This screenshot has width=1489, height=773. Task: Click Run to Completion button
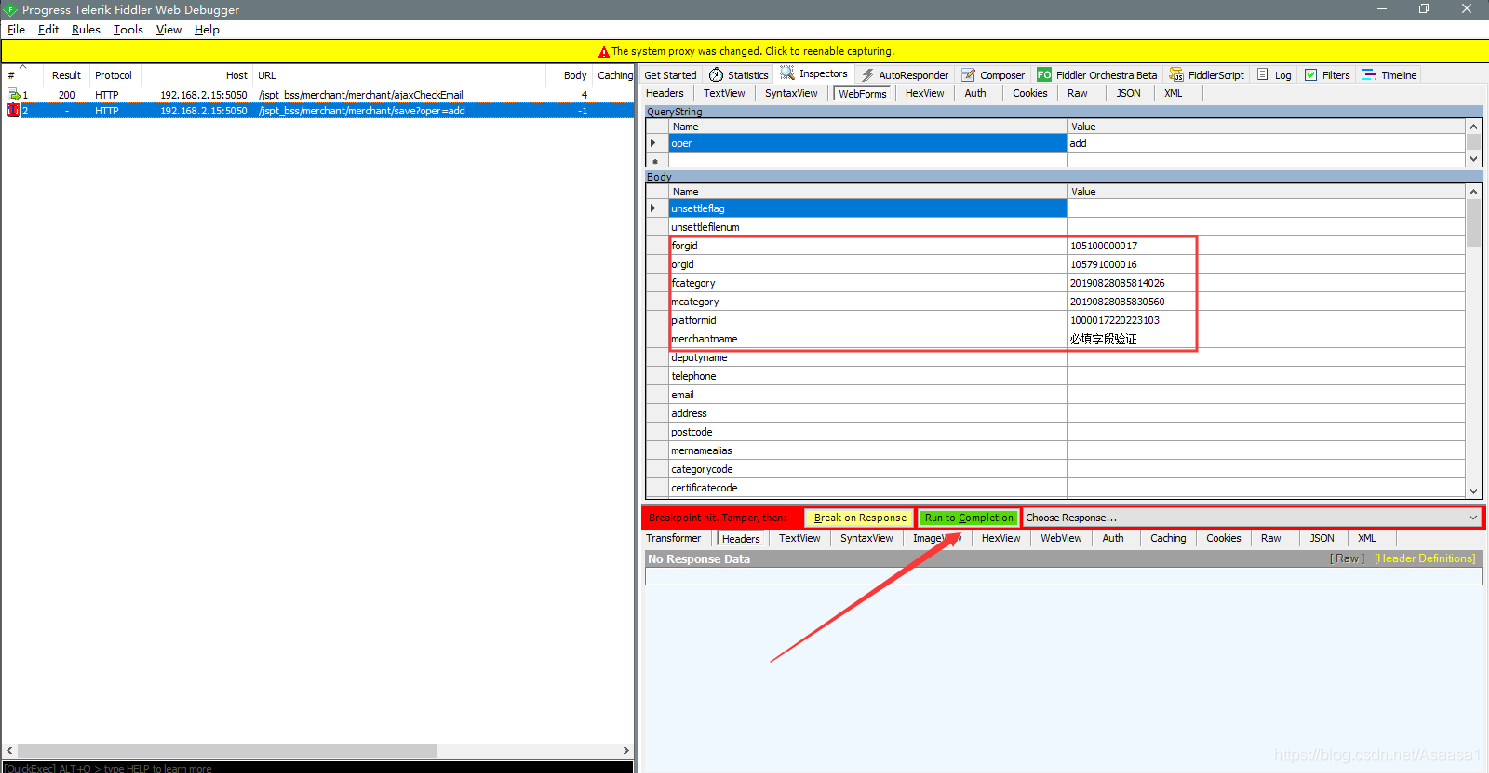[969, 518]
